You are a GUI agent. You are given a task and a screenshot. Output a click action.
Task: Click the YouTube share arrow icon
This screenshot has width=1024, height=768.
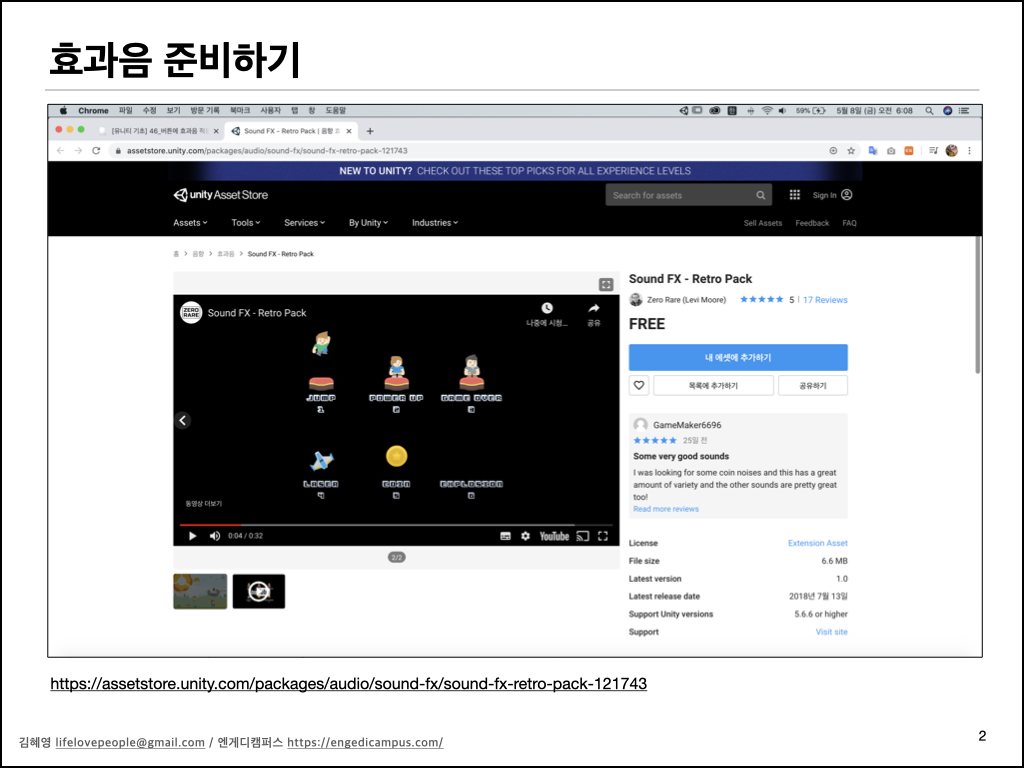coord(594,308)
